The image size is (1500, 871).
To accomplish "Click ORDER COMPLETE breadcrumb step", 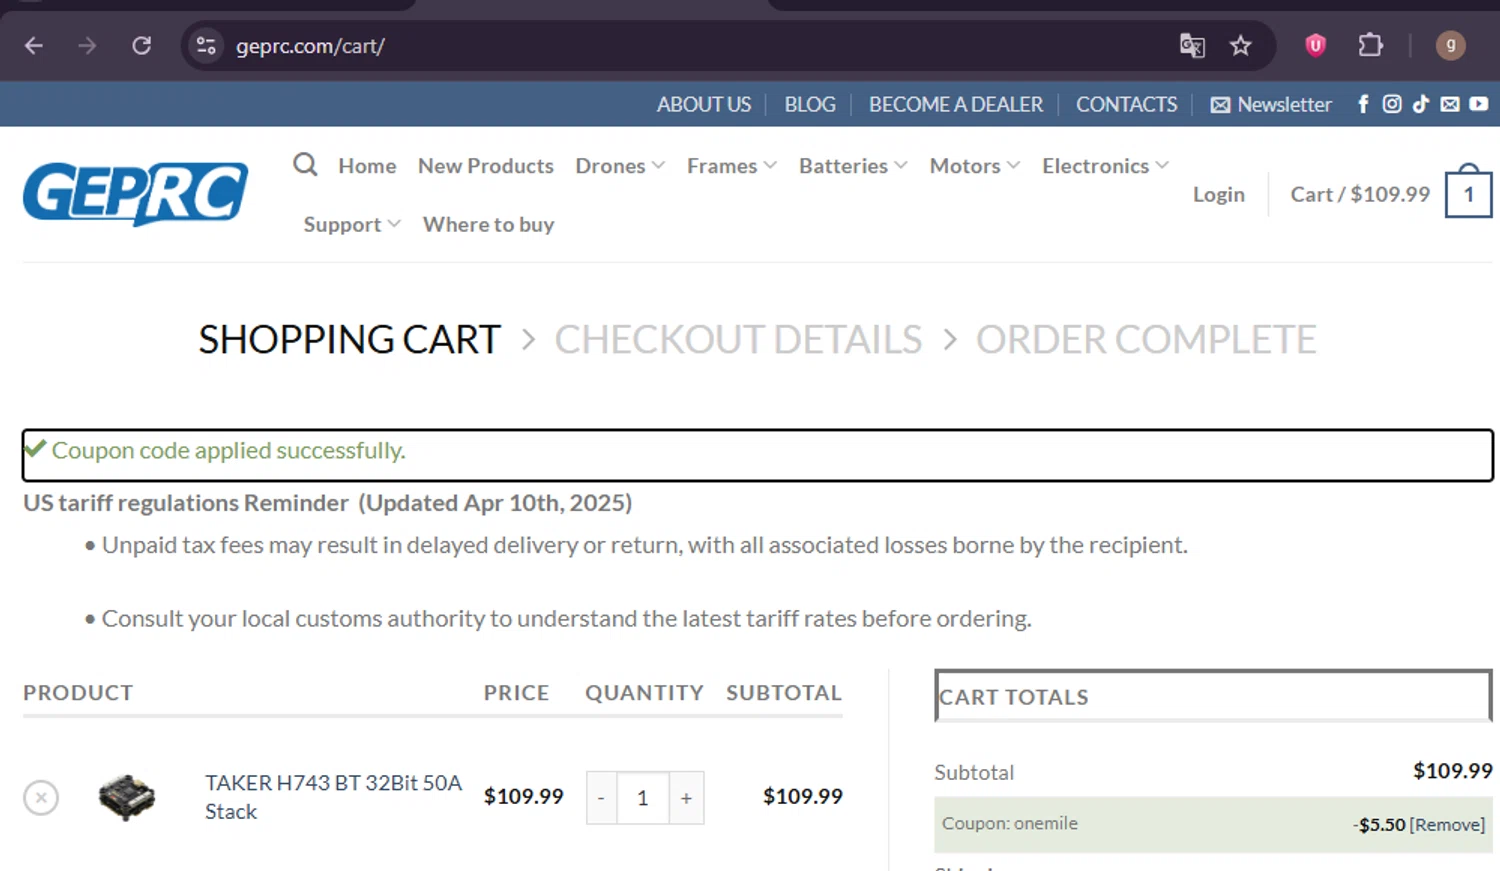I will (1146, 340).
